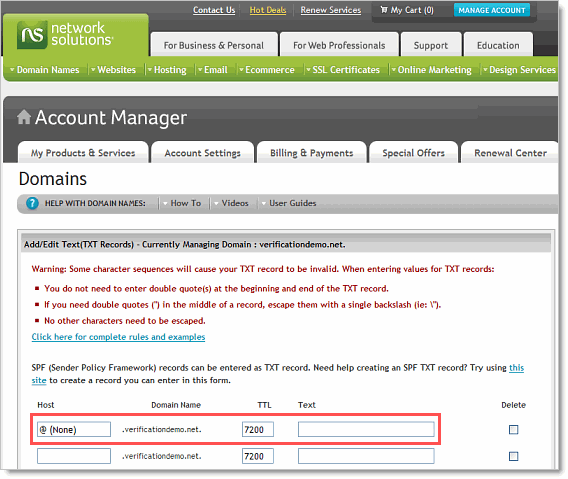Focus the TTL field in the second row
Viewport: 568px width, 479px height.
pyautogui.click(x=258, y=456)
